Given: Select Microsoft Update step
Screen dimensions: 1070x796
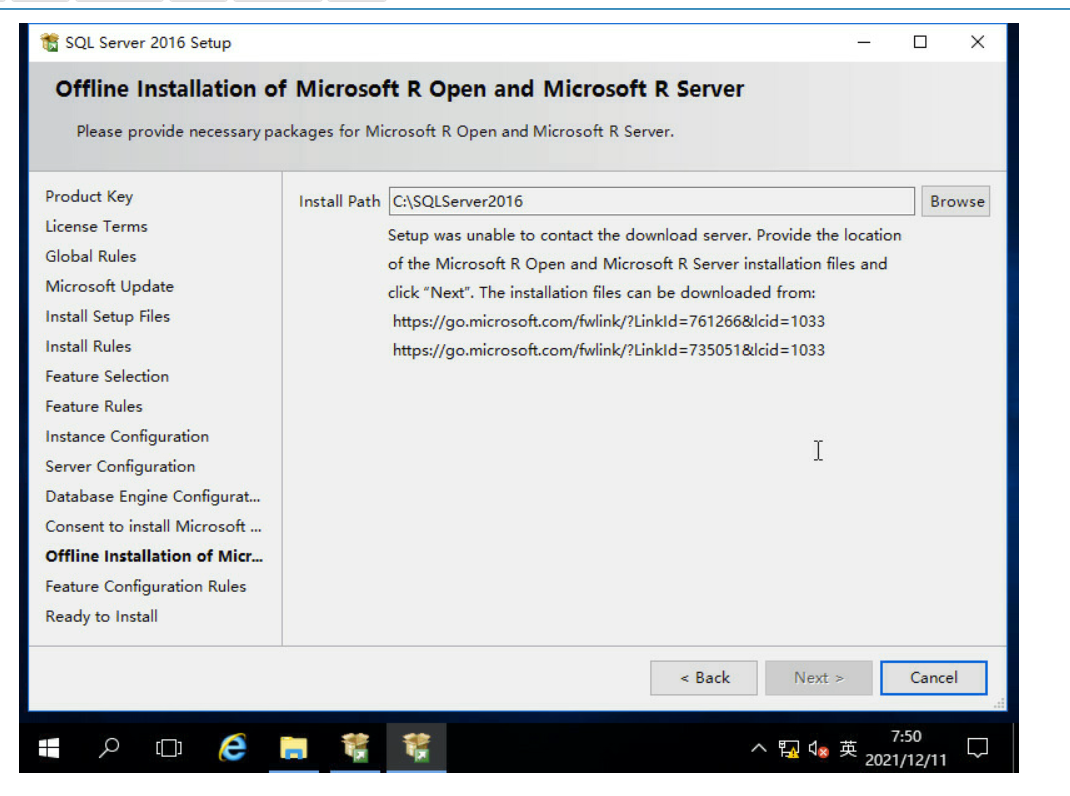Looking at the screenshot, I should coord(109,286).
